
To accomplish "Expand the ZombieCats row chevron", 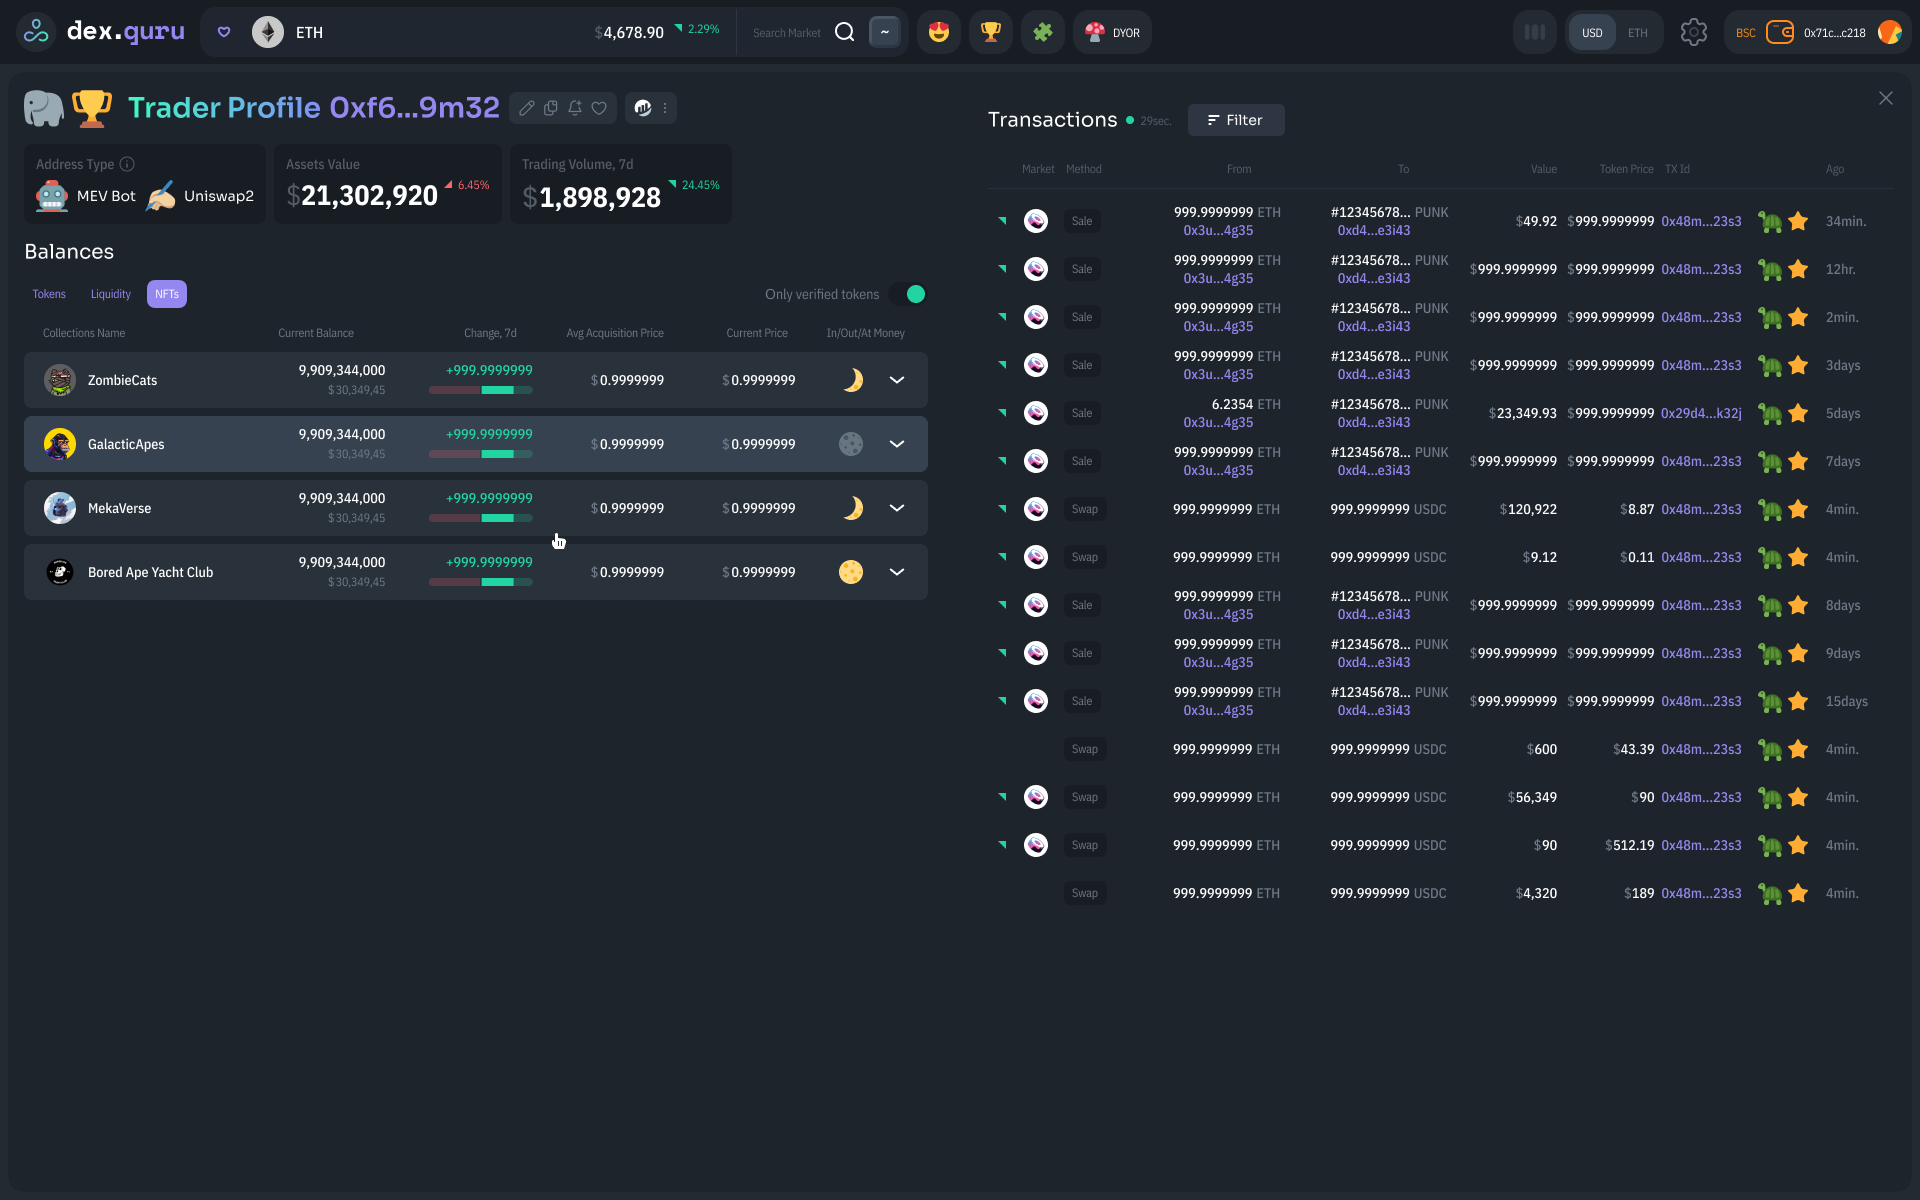I will tap(897, 380).
